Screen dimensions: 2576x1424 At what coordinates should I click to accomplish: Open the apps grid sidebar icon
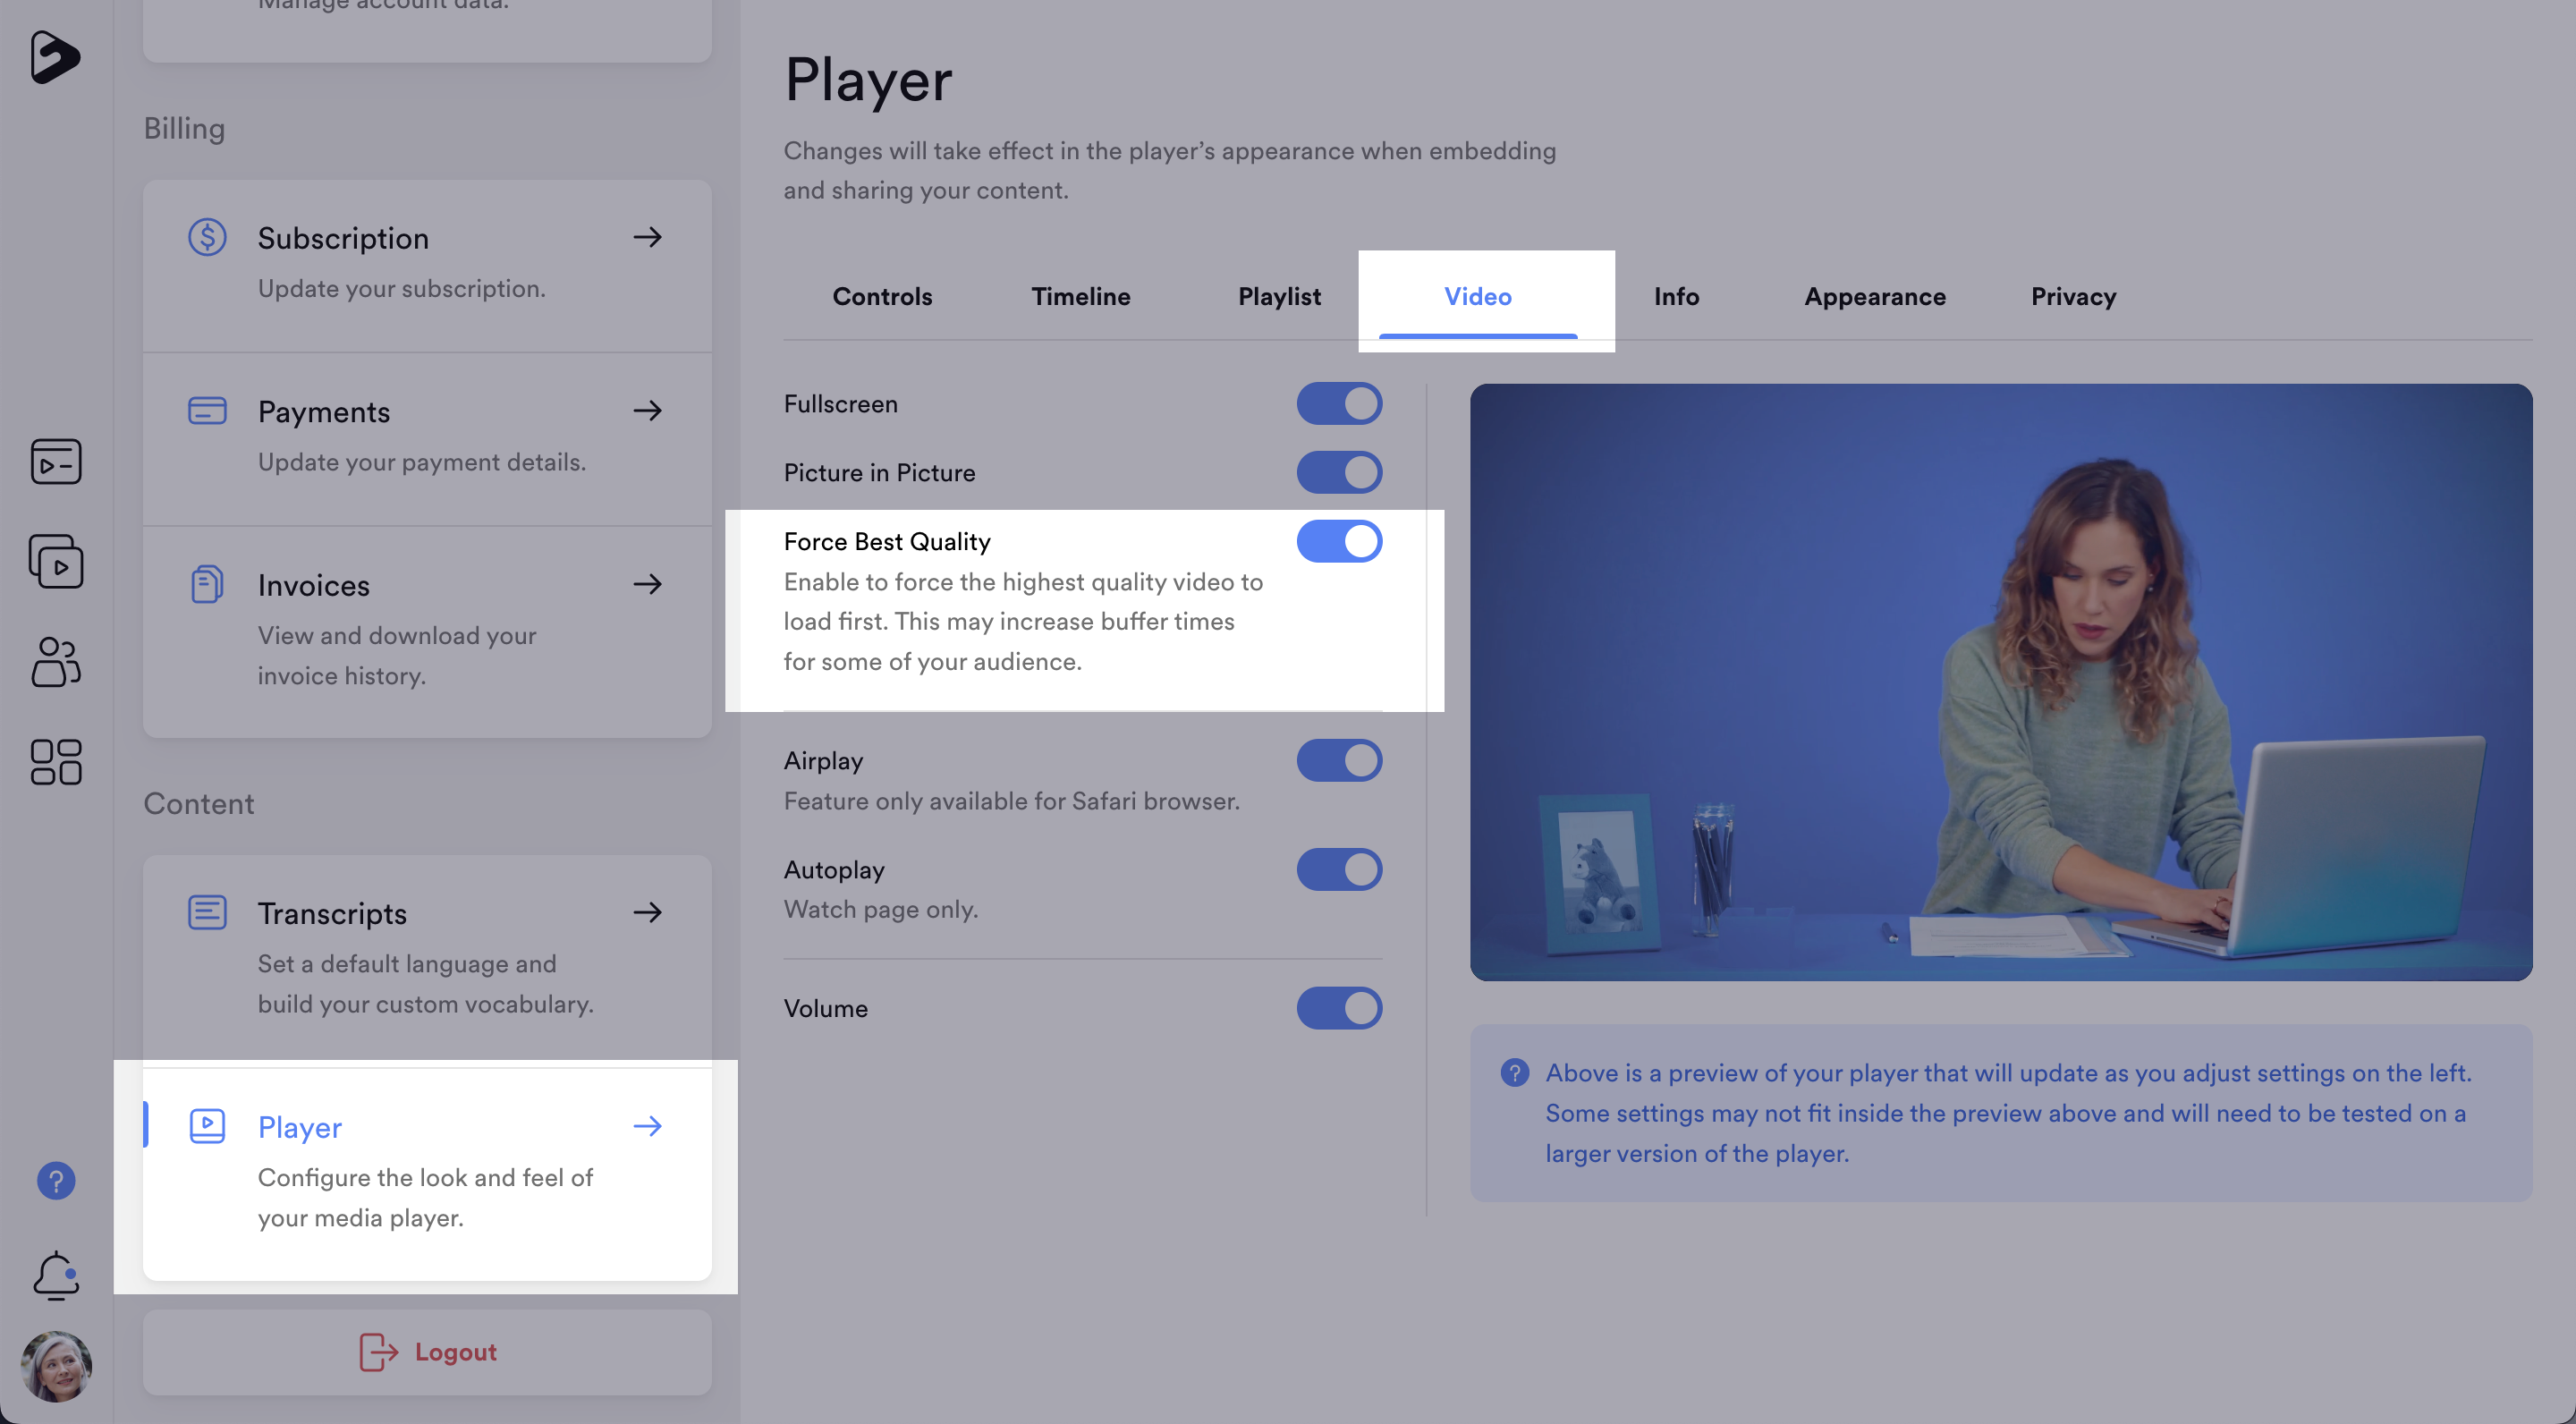tap(56, 762)
